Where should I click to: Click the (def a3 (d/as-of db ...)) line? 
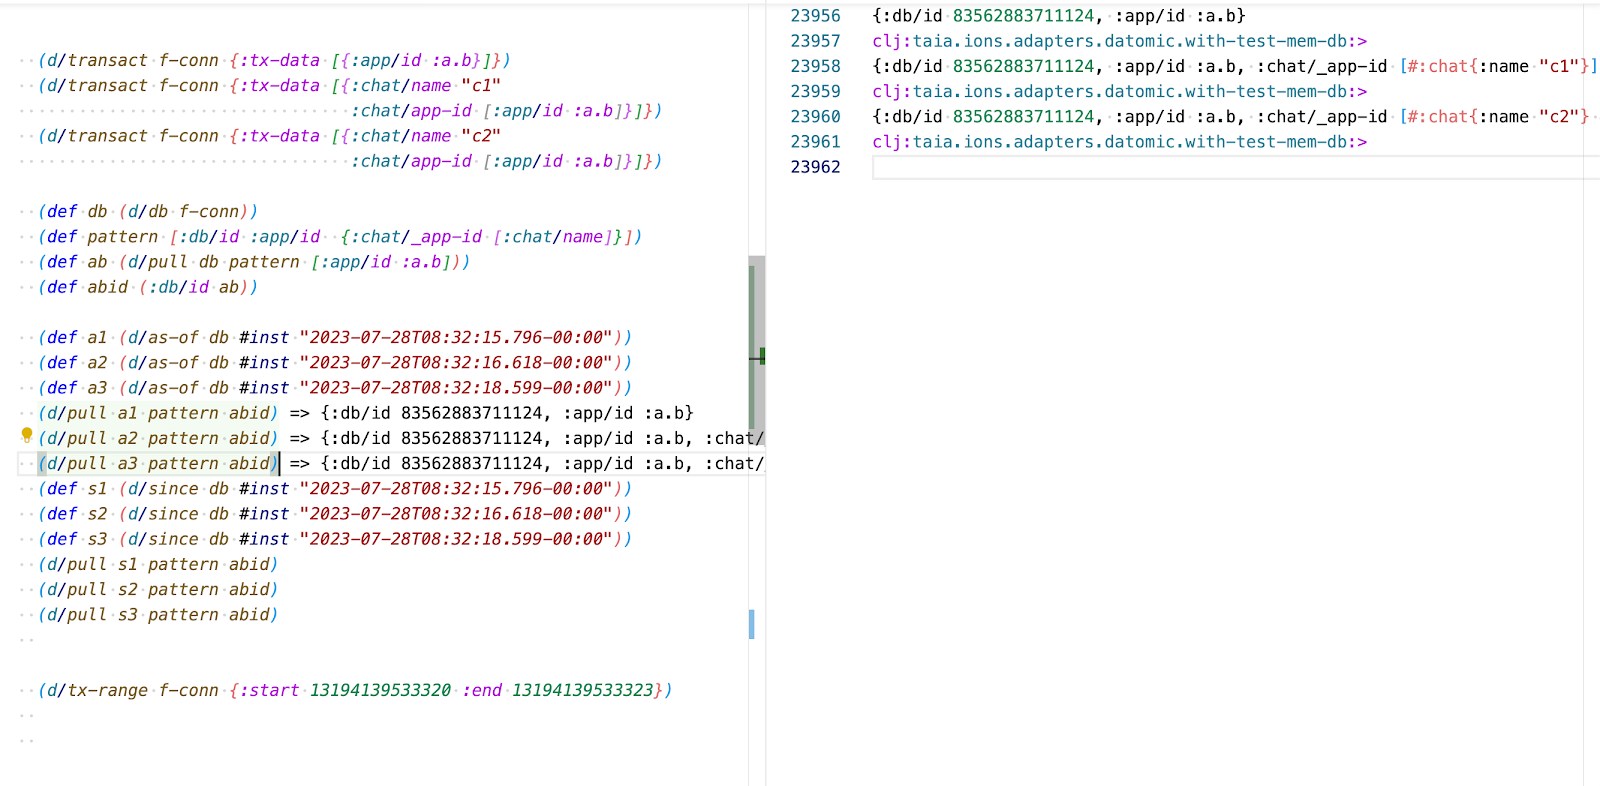point(335,388)
